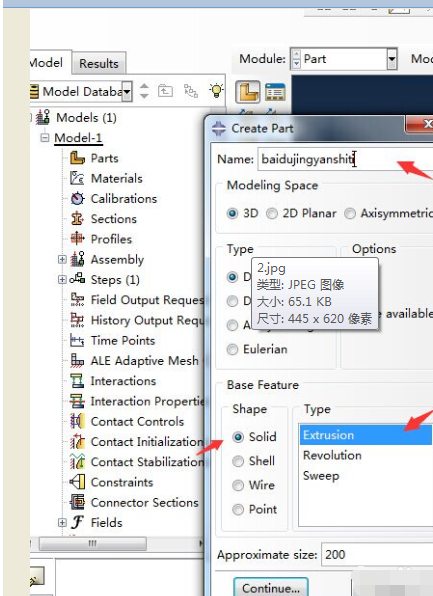Open the Part Manager icon
The height and width of the screenshot is (596, 433).
click(275, 92)
